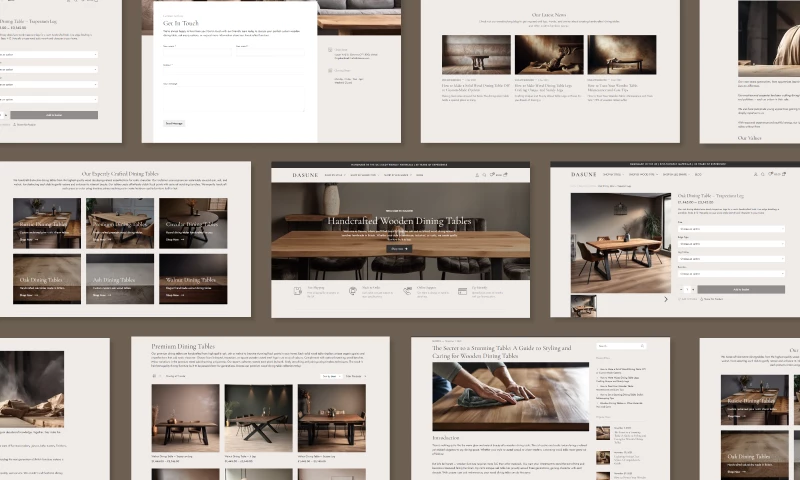
Task: Click Made to Order icon on homepage
Action: [x=353, y=291]
